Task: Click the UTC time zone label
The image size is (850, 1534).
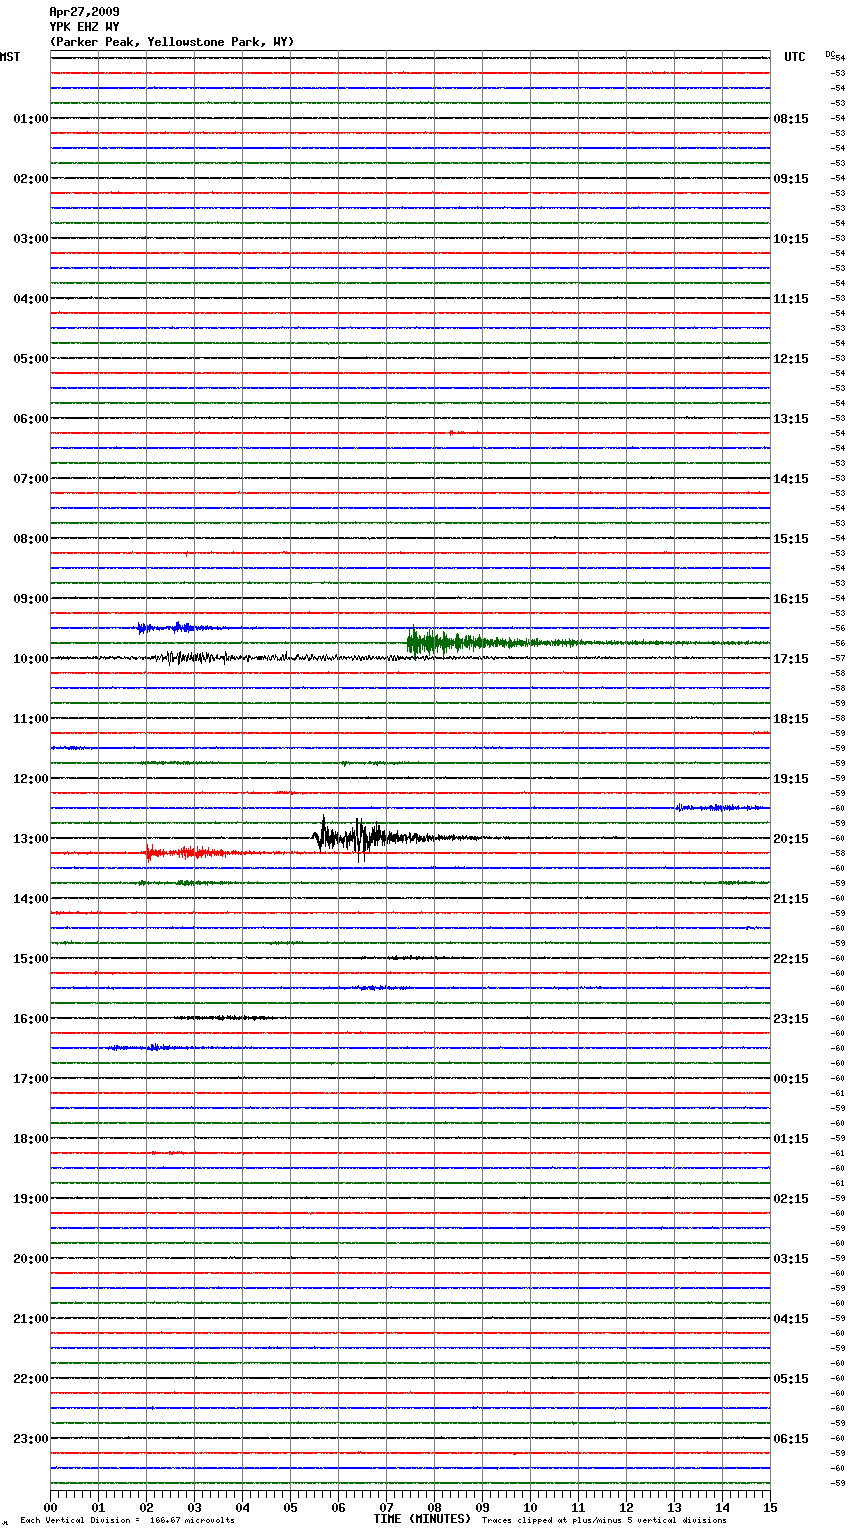Action: 795,57
